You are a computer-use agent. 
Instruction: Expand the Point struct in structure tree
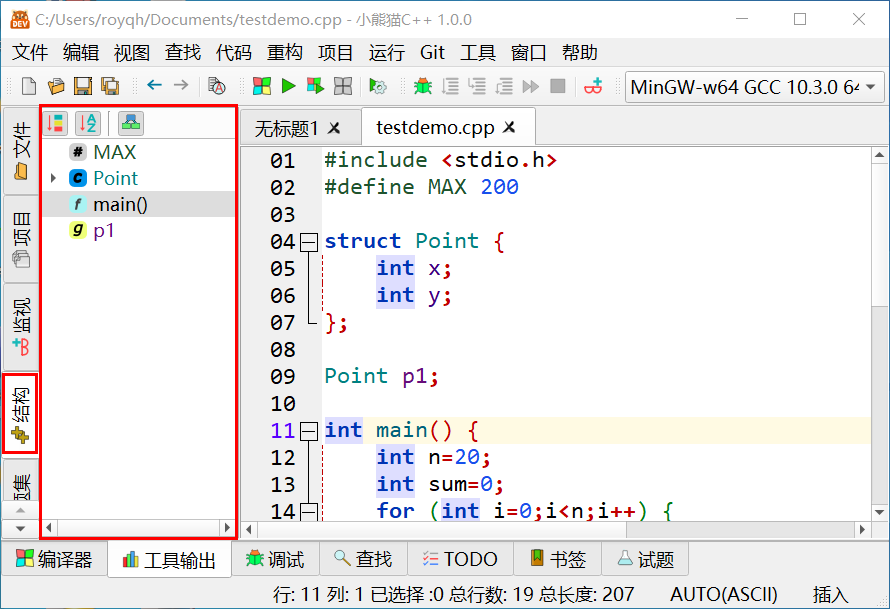53,178
